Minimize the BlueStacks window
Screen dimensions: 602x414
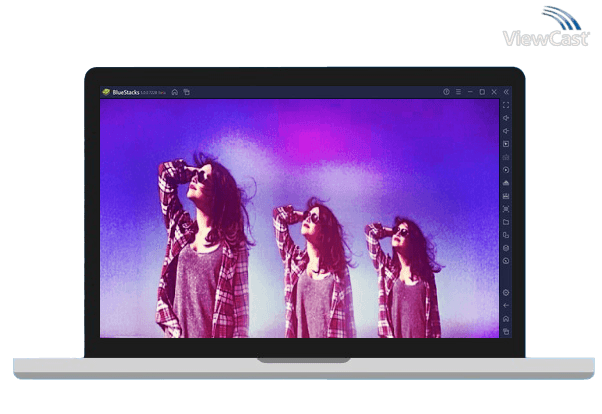(x=470, y=92)
